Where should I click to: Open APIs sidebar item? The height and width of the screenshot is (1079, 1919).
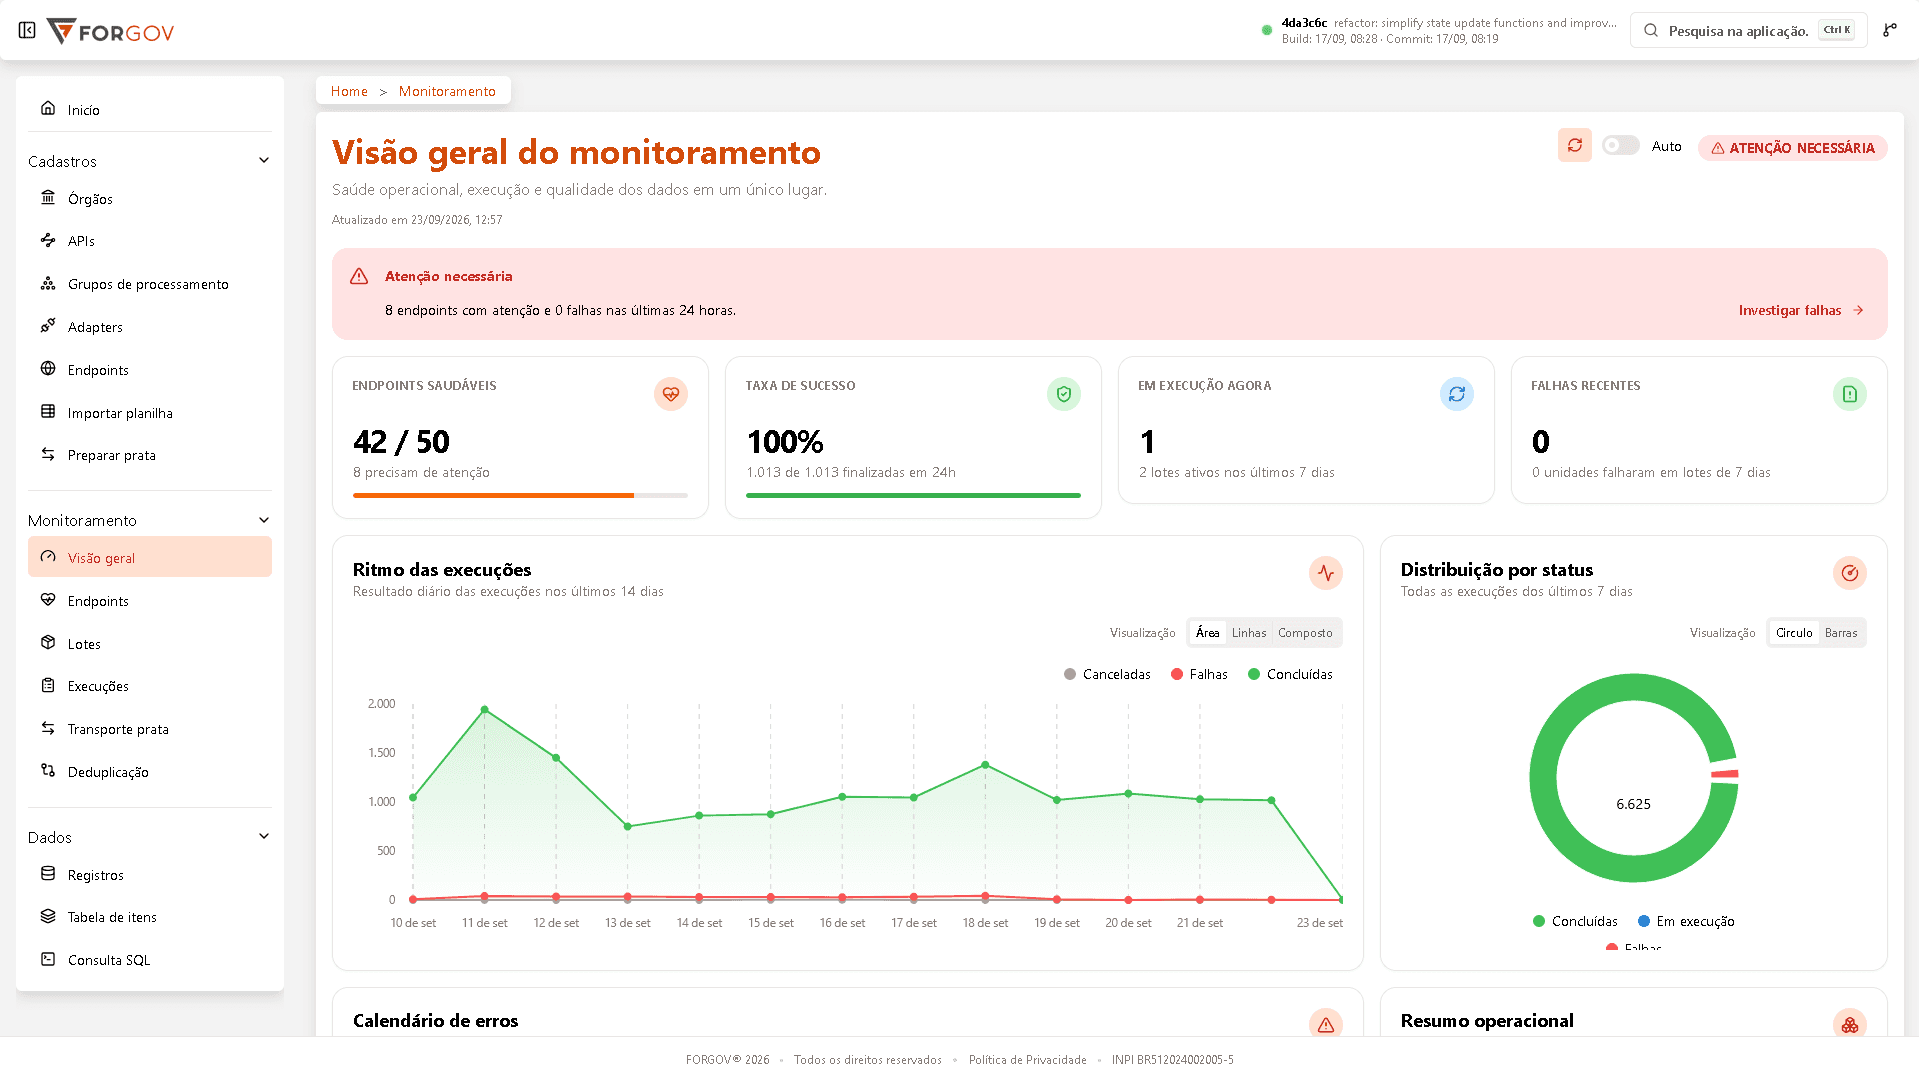[x=150, y=241]
